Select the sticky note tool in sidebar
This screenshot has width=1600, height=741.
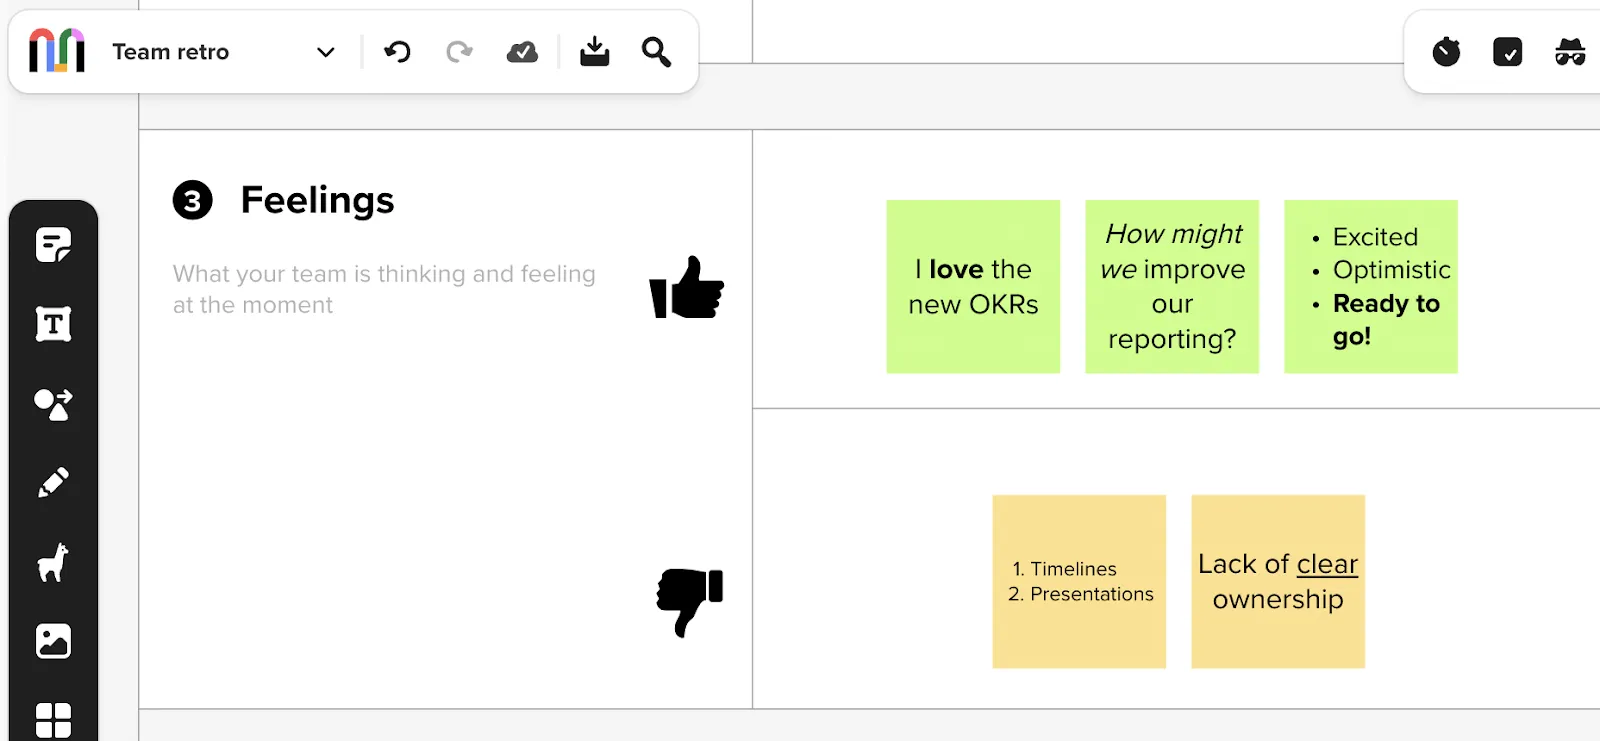tap(53, 244)
